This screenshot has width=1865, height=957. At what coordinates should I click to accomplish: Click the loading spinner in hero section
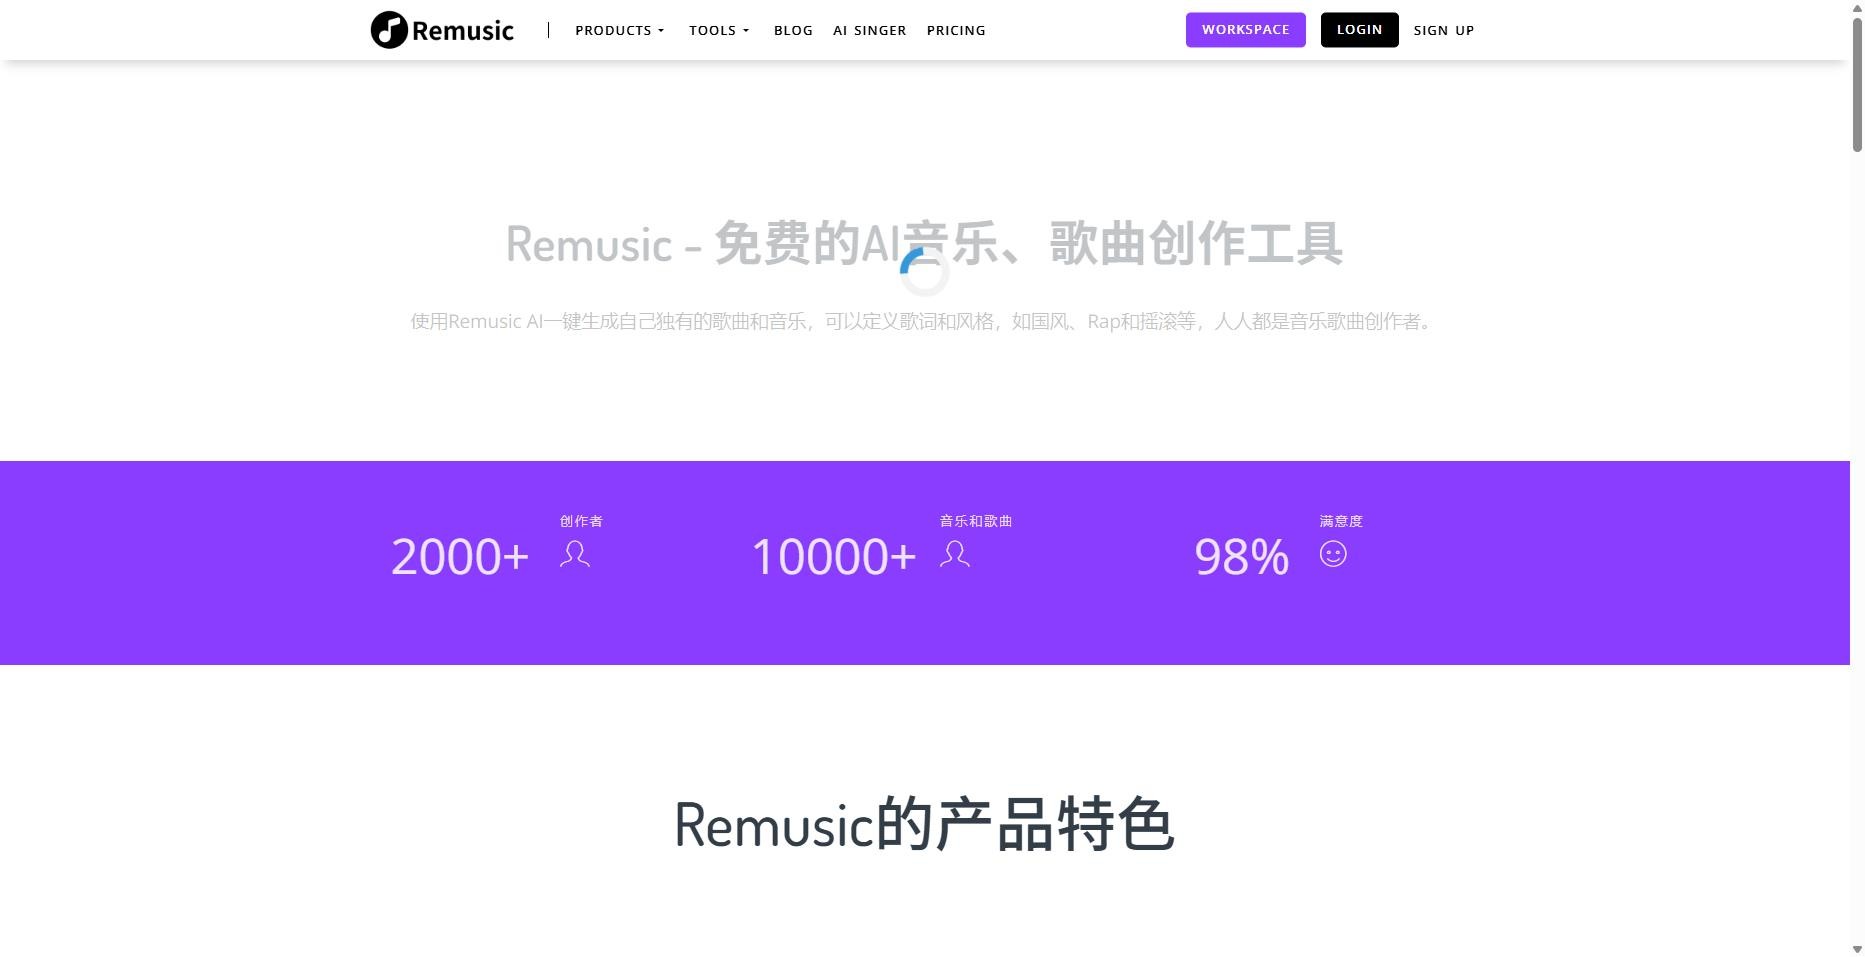(x=924, y=272)
